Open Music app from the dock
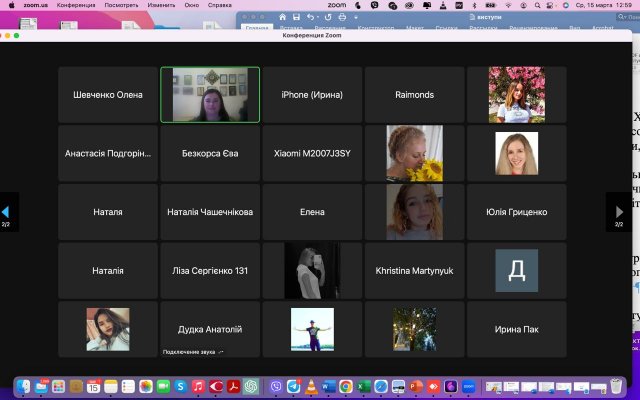640x400 pixels. 198,386
